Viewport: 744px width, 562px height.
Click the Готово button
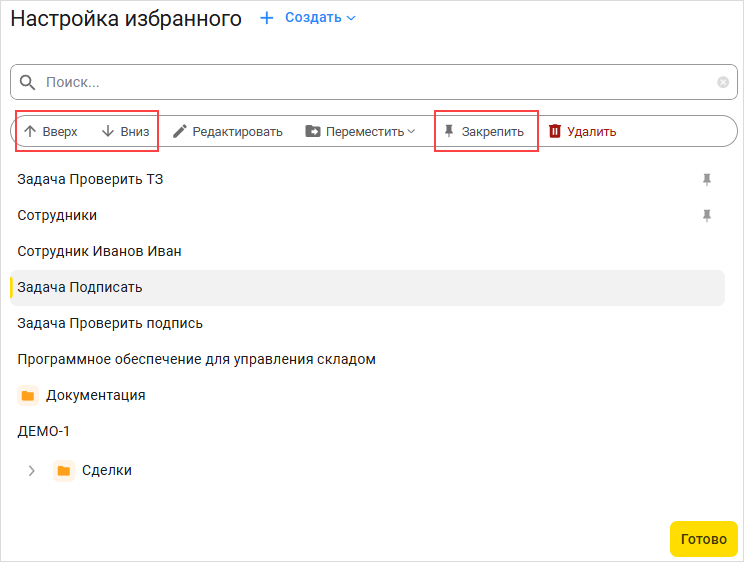point(704,539)
